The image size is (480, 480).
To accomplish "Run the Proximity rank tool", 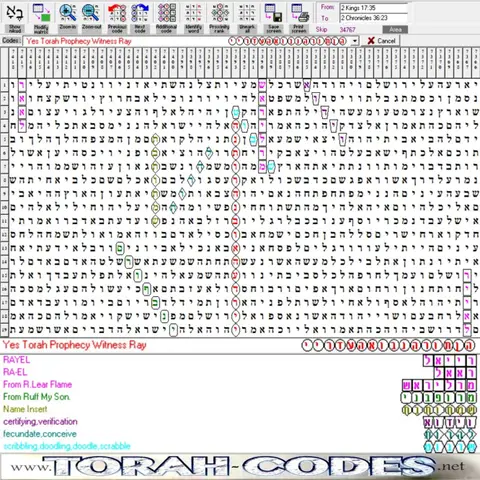I will coord(219,17).
